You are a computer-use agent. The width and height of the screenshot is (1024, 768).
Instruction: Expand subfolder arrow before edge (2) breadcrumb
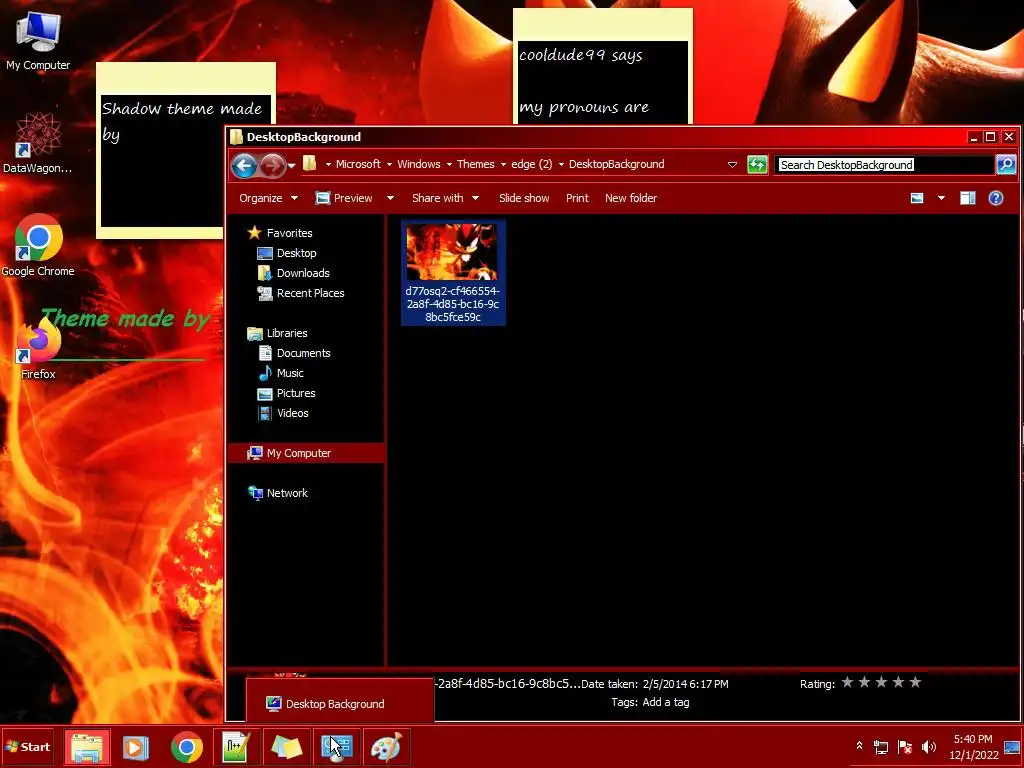point(503,165)
